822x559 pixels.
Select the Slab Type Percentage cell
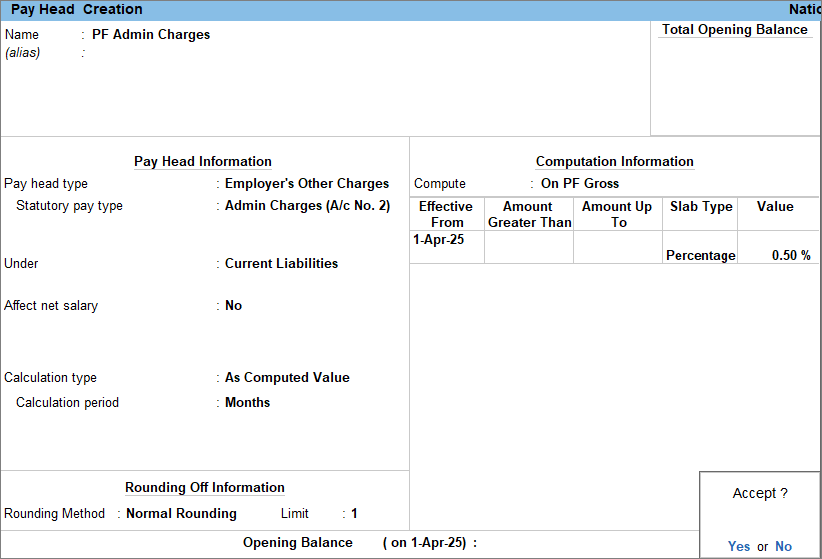pyautogui.click(x=700, y=256)
